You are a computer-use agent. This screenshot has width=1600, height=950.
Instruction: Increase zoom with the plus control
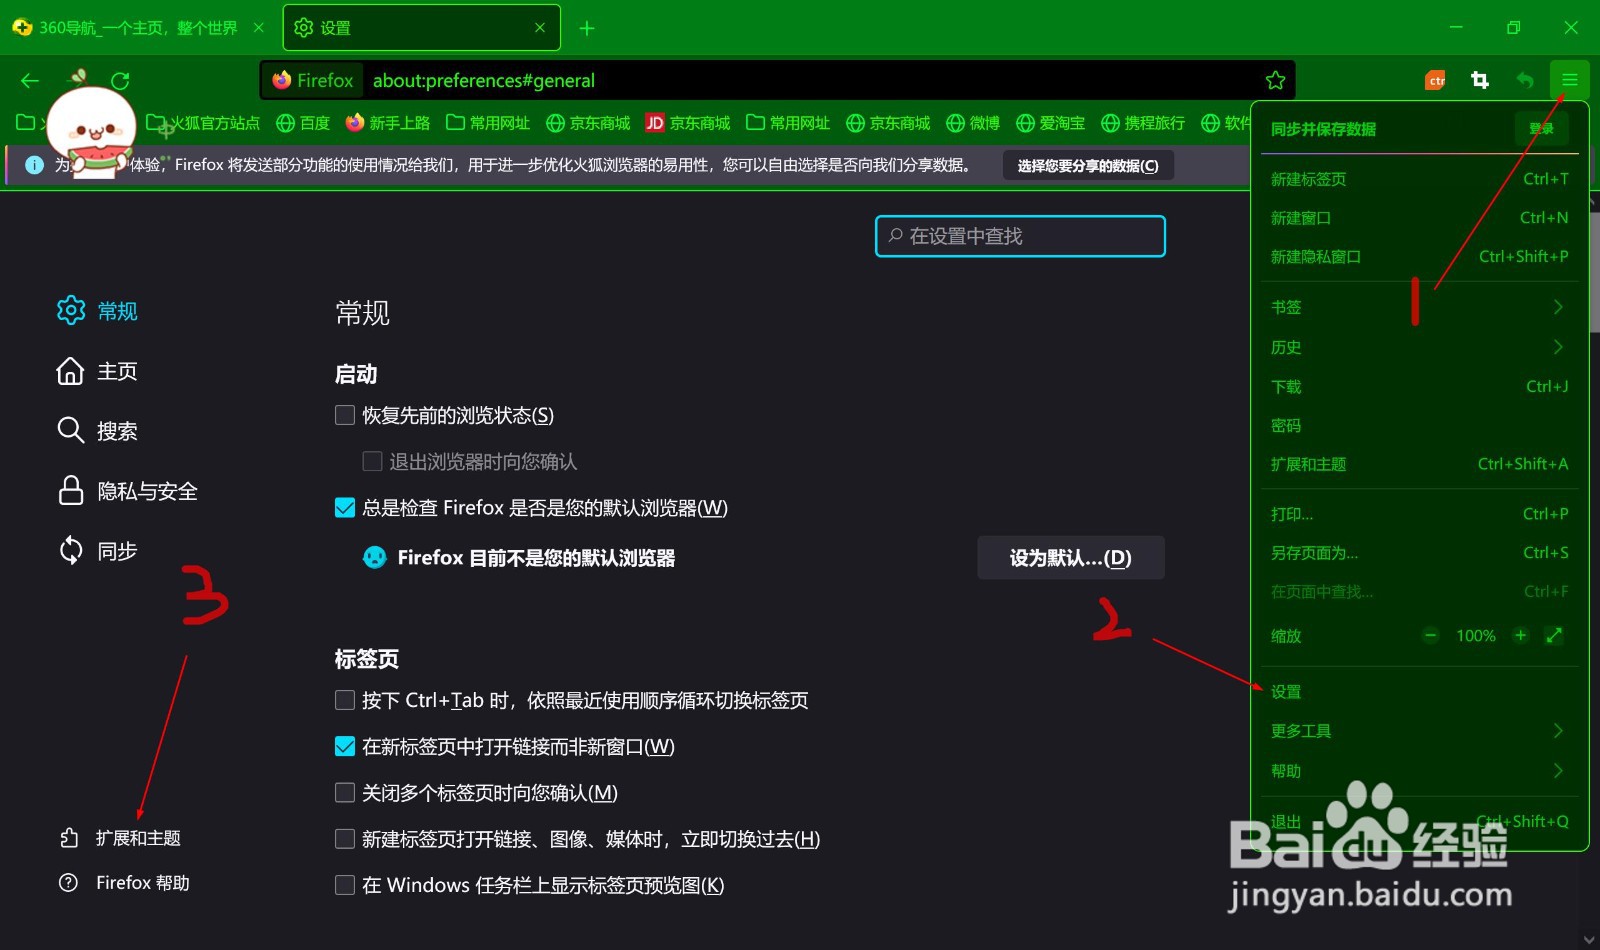[1520, 635]
